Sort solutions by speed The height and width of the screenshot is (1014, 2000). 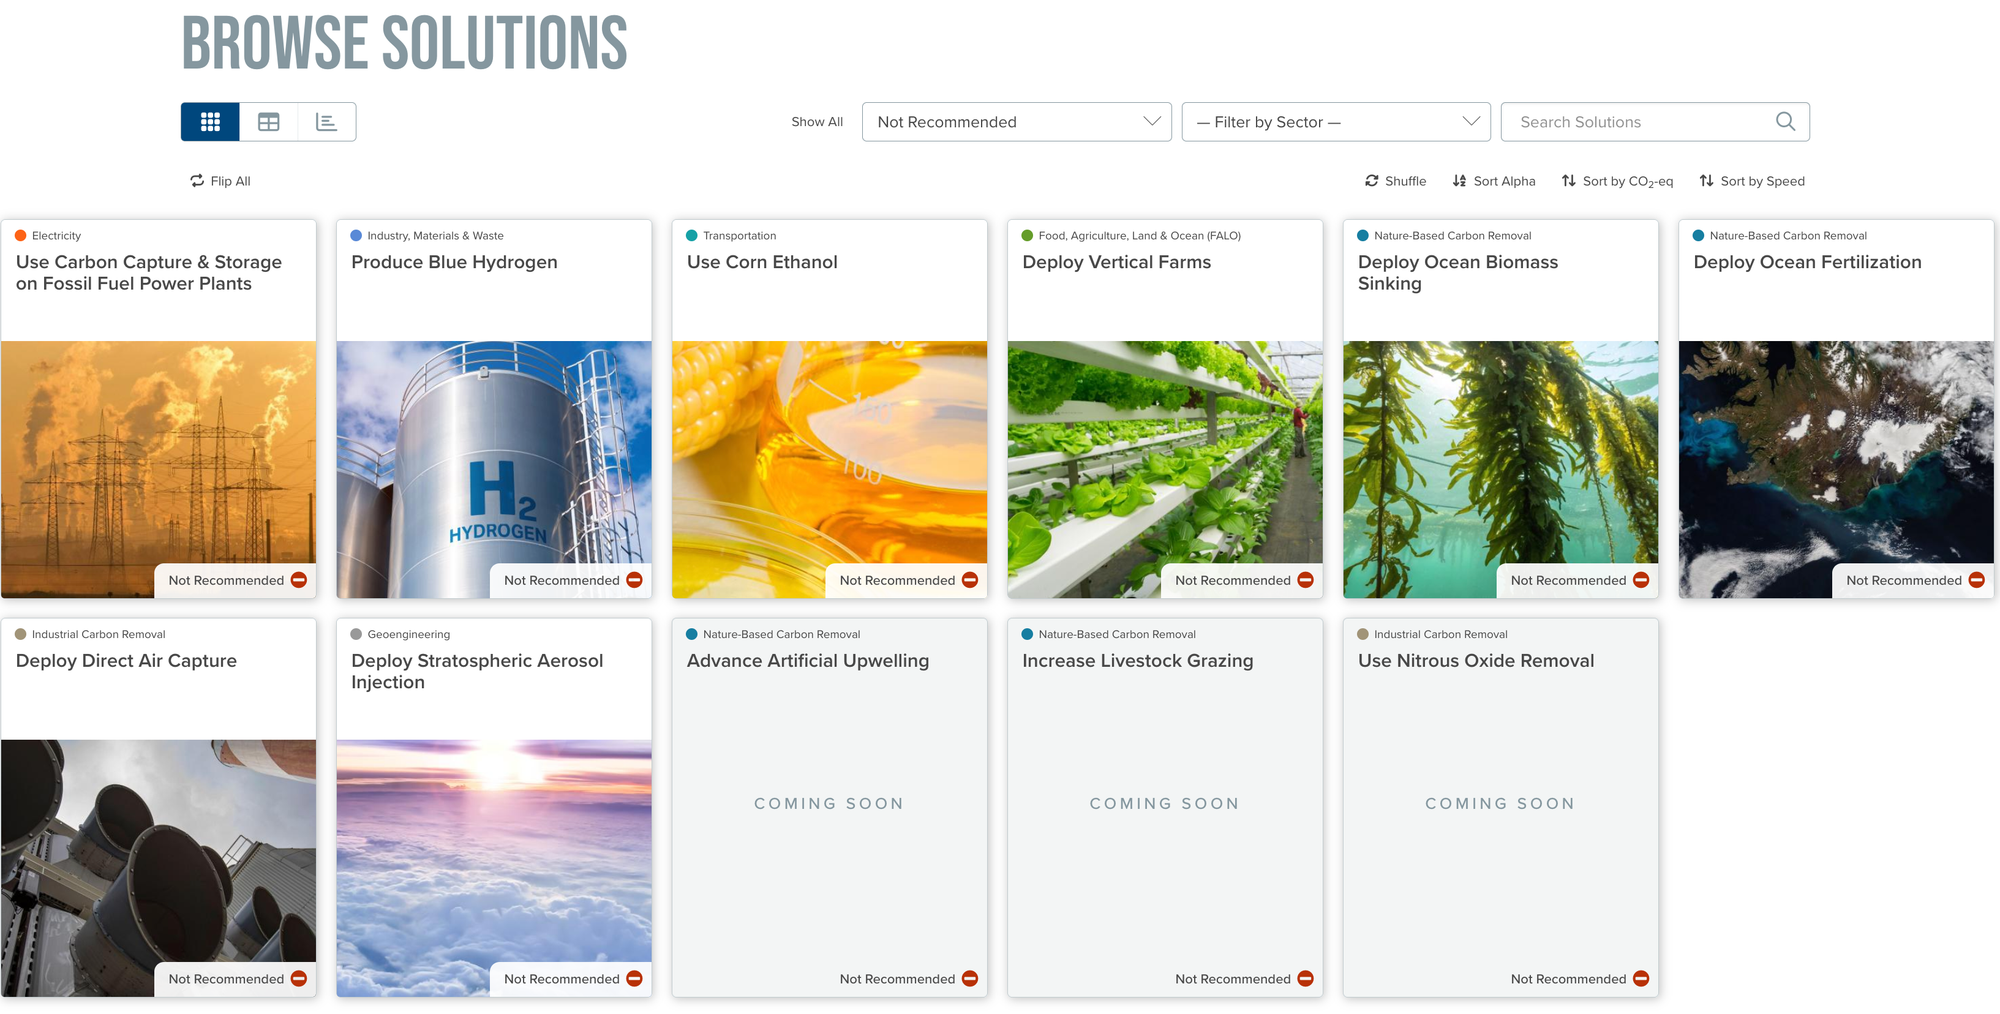(1752, 181)
